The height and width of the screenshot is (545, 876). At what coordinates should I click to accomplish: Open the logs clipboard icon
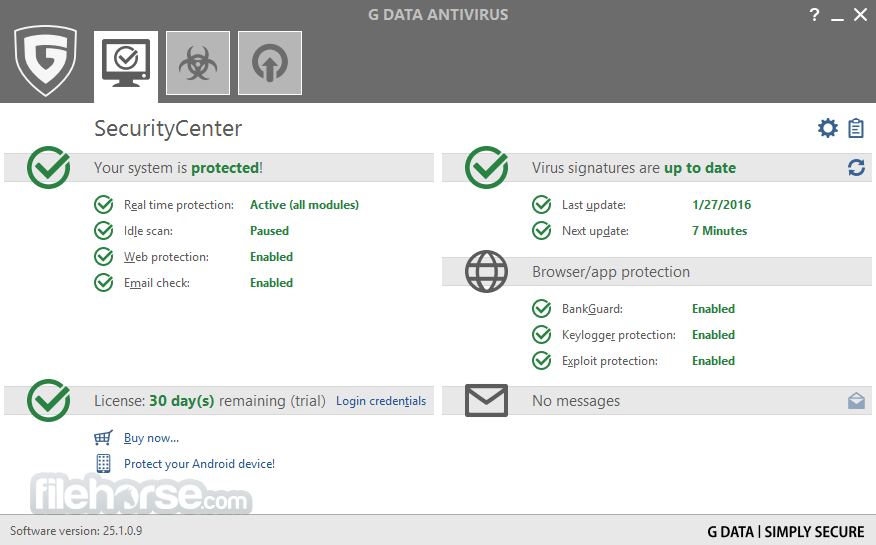coord(855,128)
